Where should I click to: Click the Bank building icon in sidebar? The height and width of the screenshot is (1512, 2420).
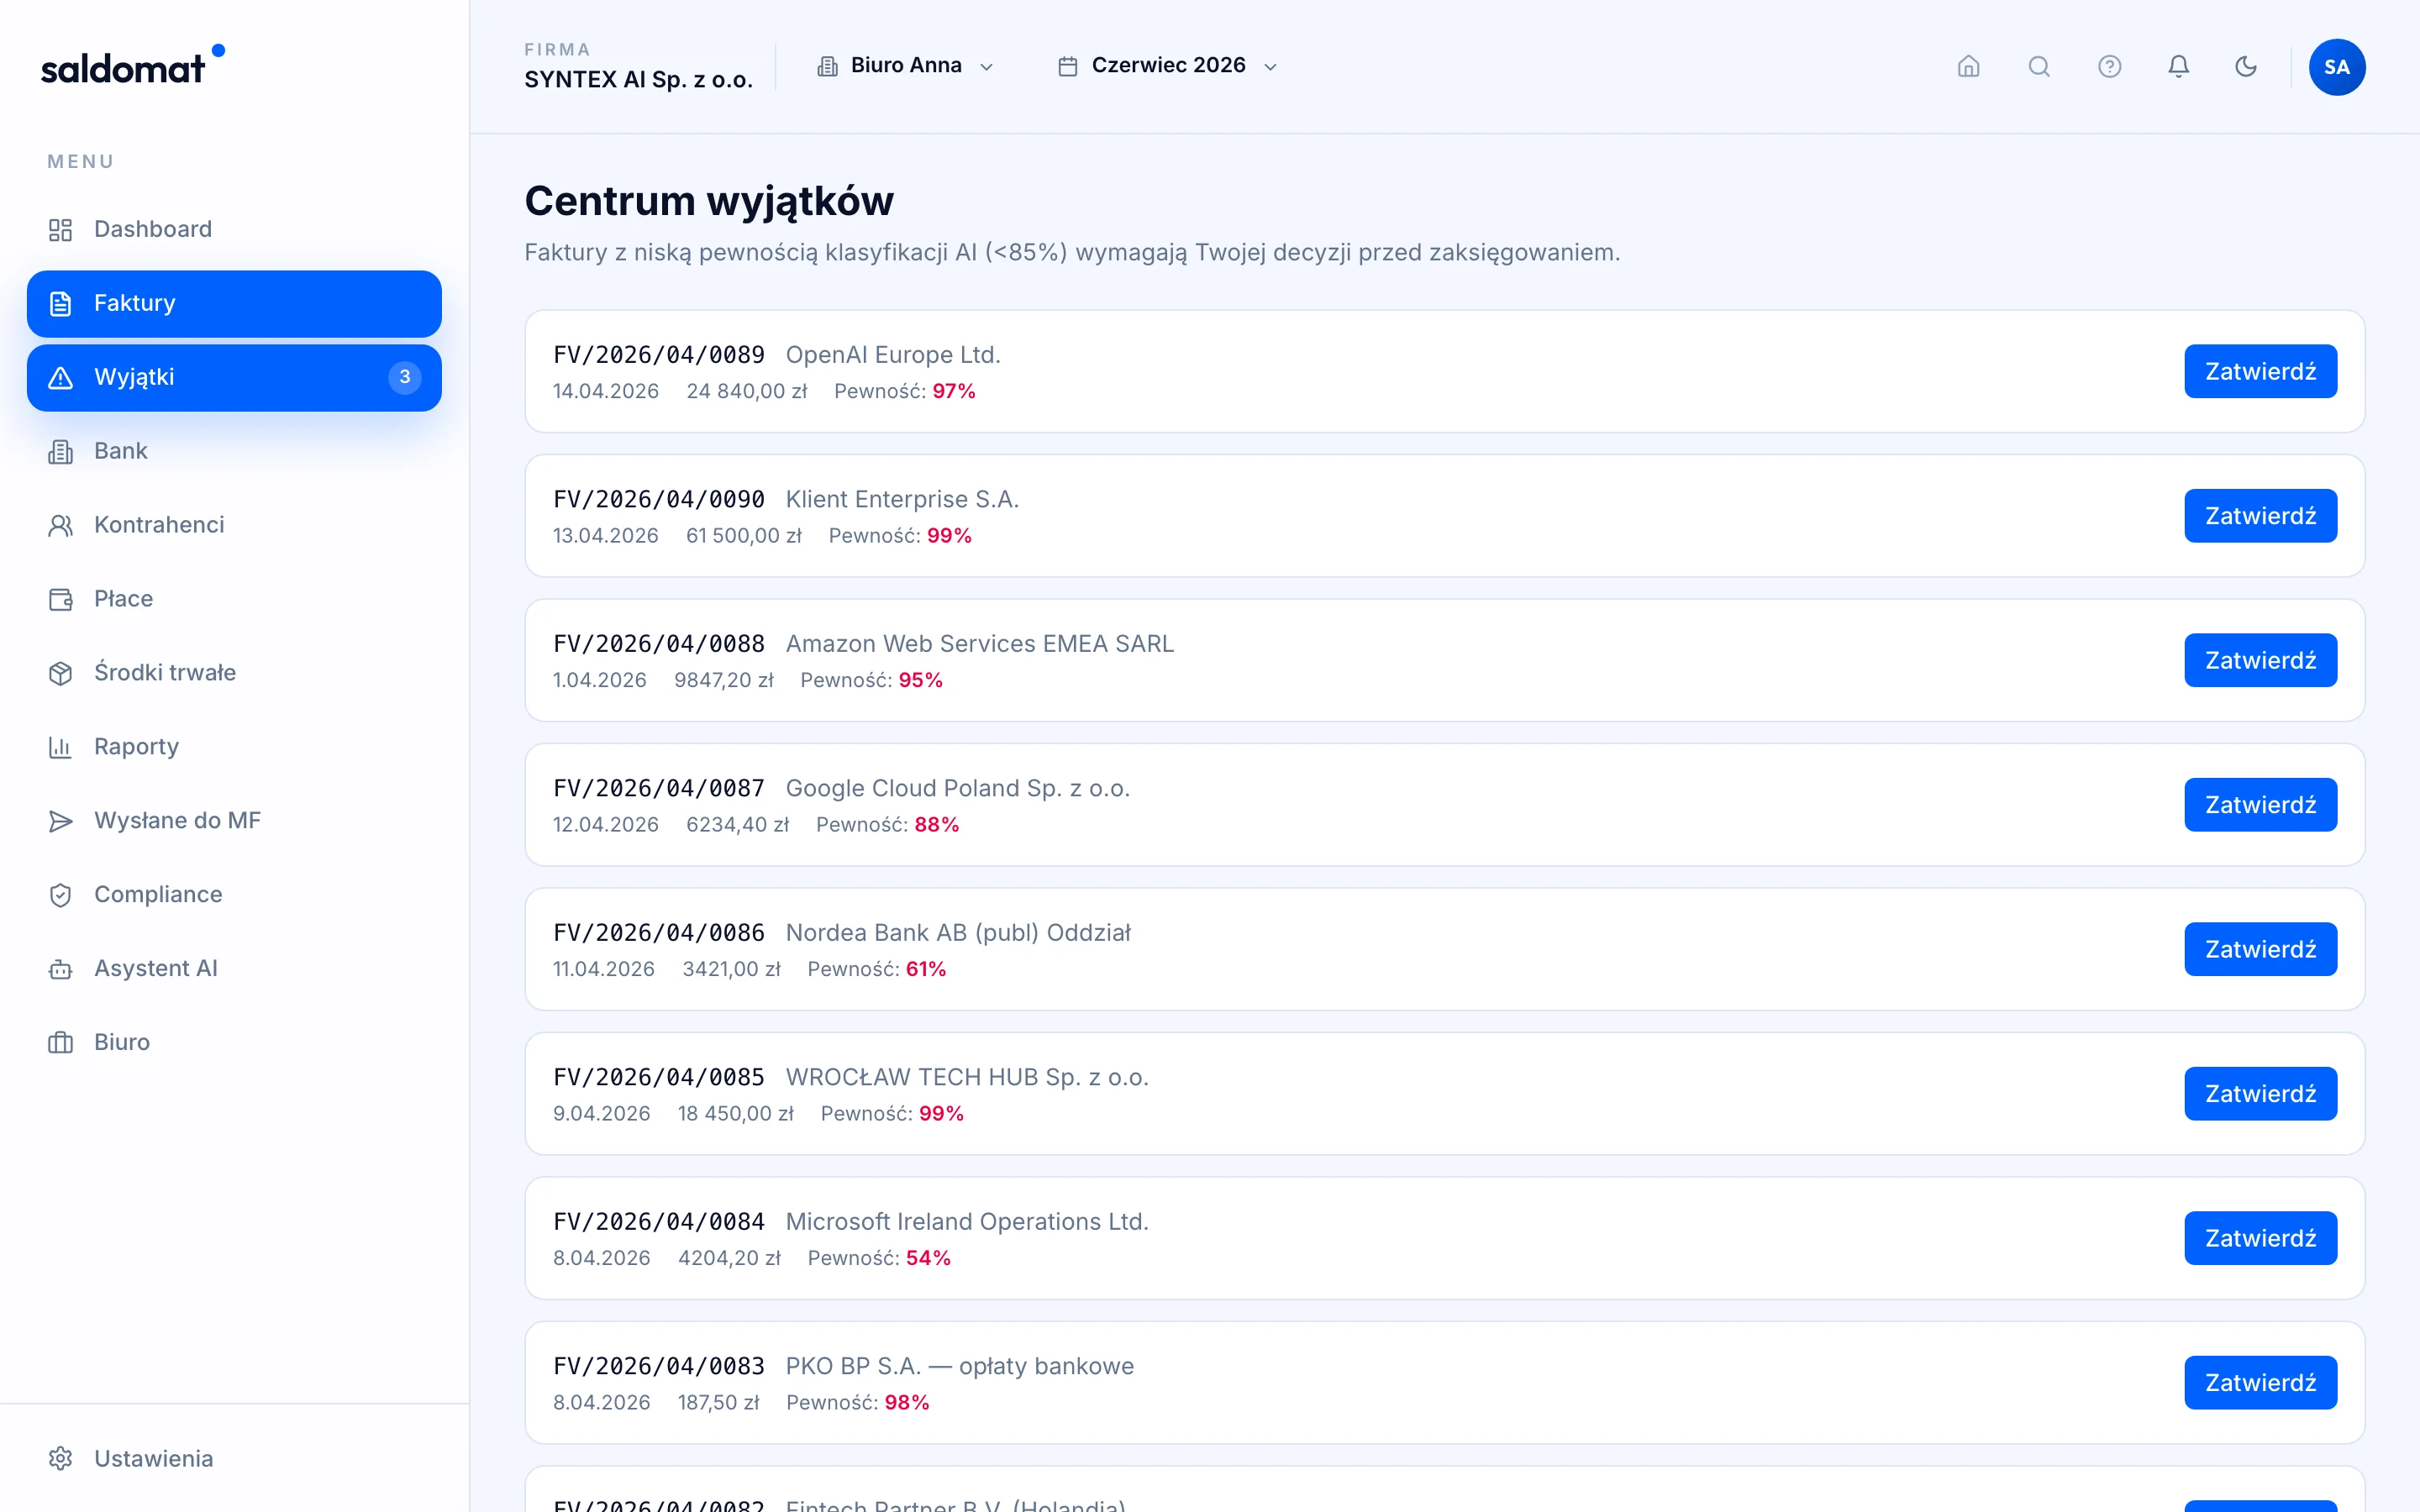[60, 452]
